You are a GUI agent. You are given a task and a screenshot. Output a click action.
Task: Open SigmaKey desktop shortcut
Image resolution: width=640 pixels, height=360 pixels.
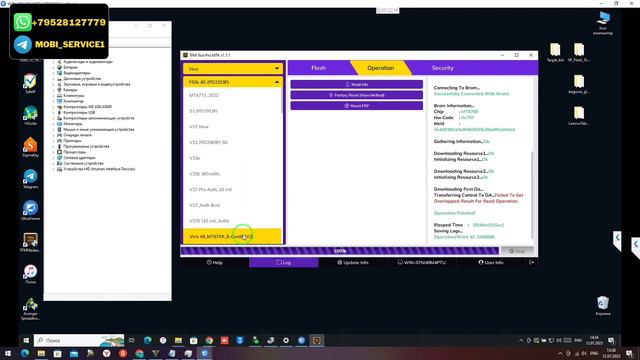tap(30, 147)
